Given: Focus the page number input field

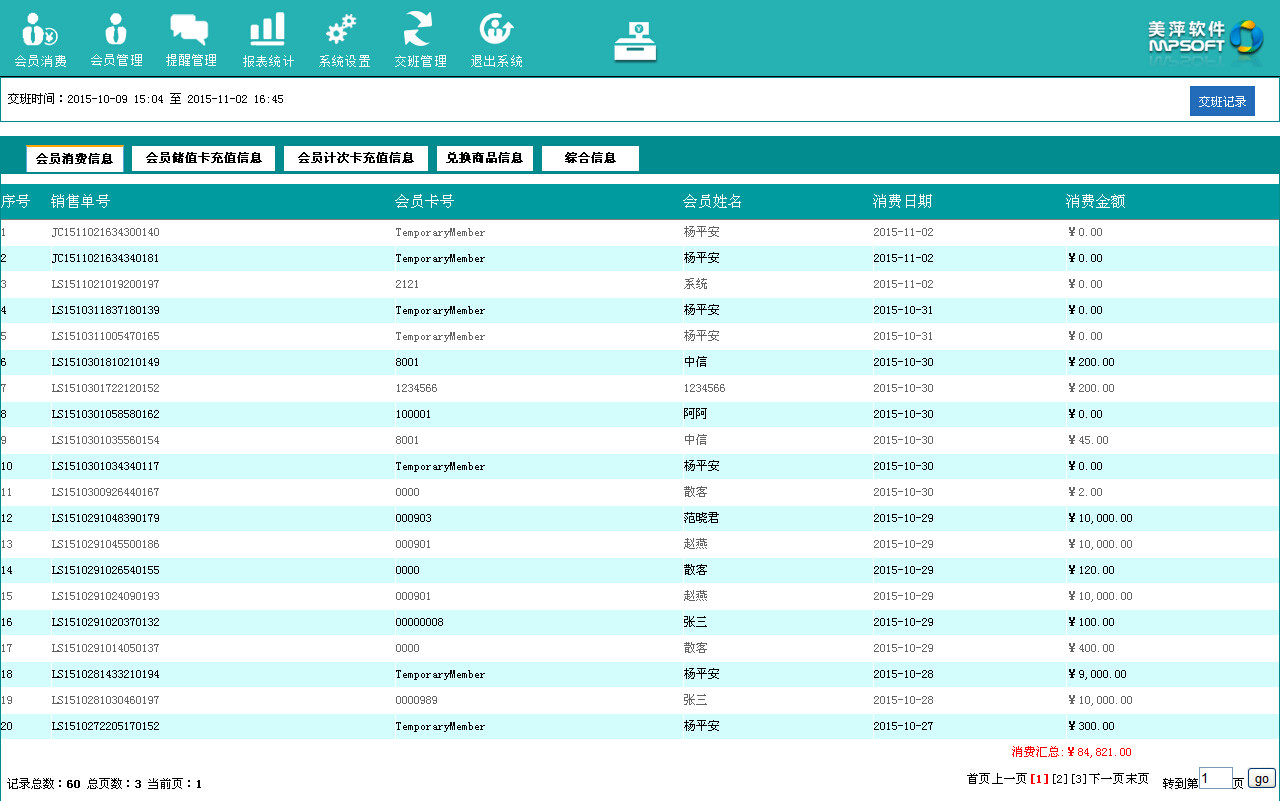Looking at the screenshot, I should pos(1215,779).
